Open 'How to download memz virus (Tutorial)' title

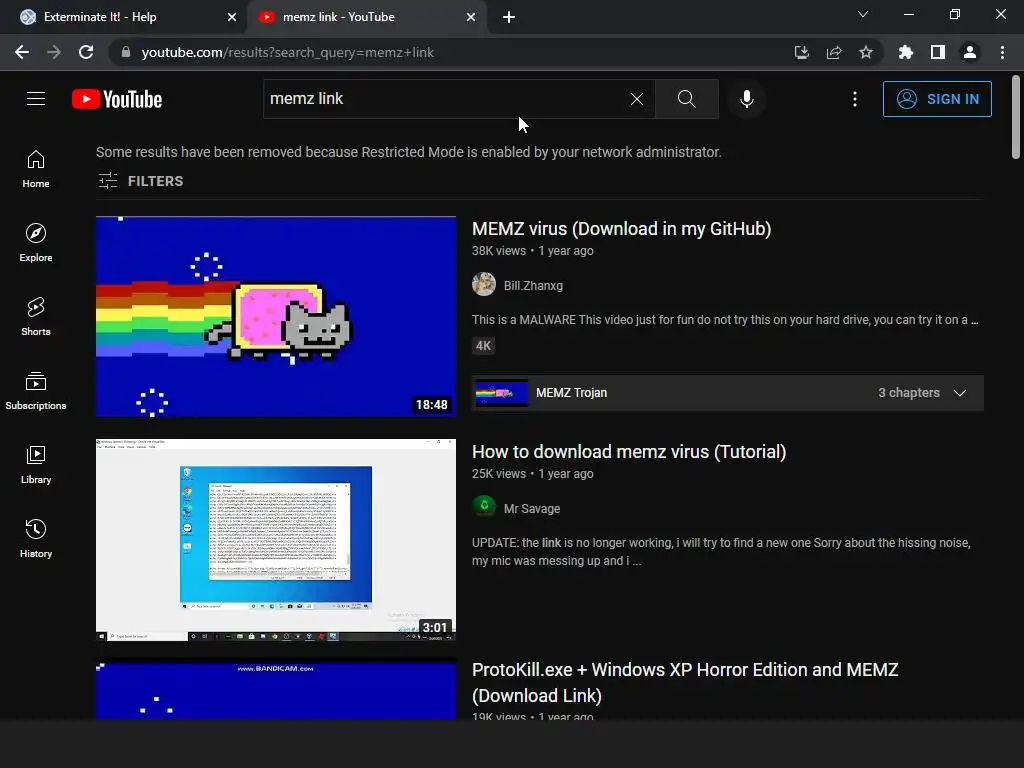629,452
